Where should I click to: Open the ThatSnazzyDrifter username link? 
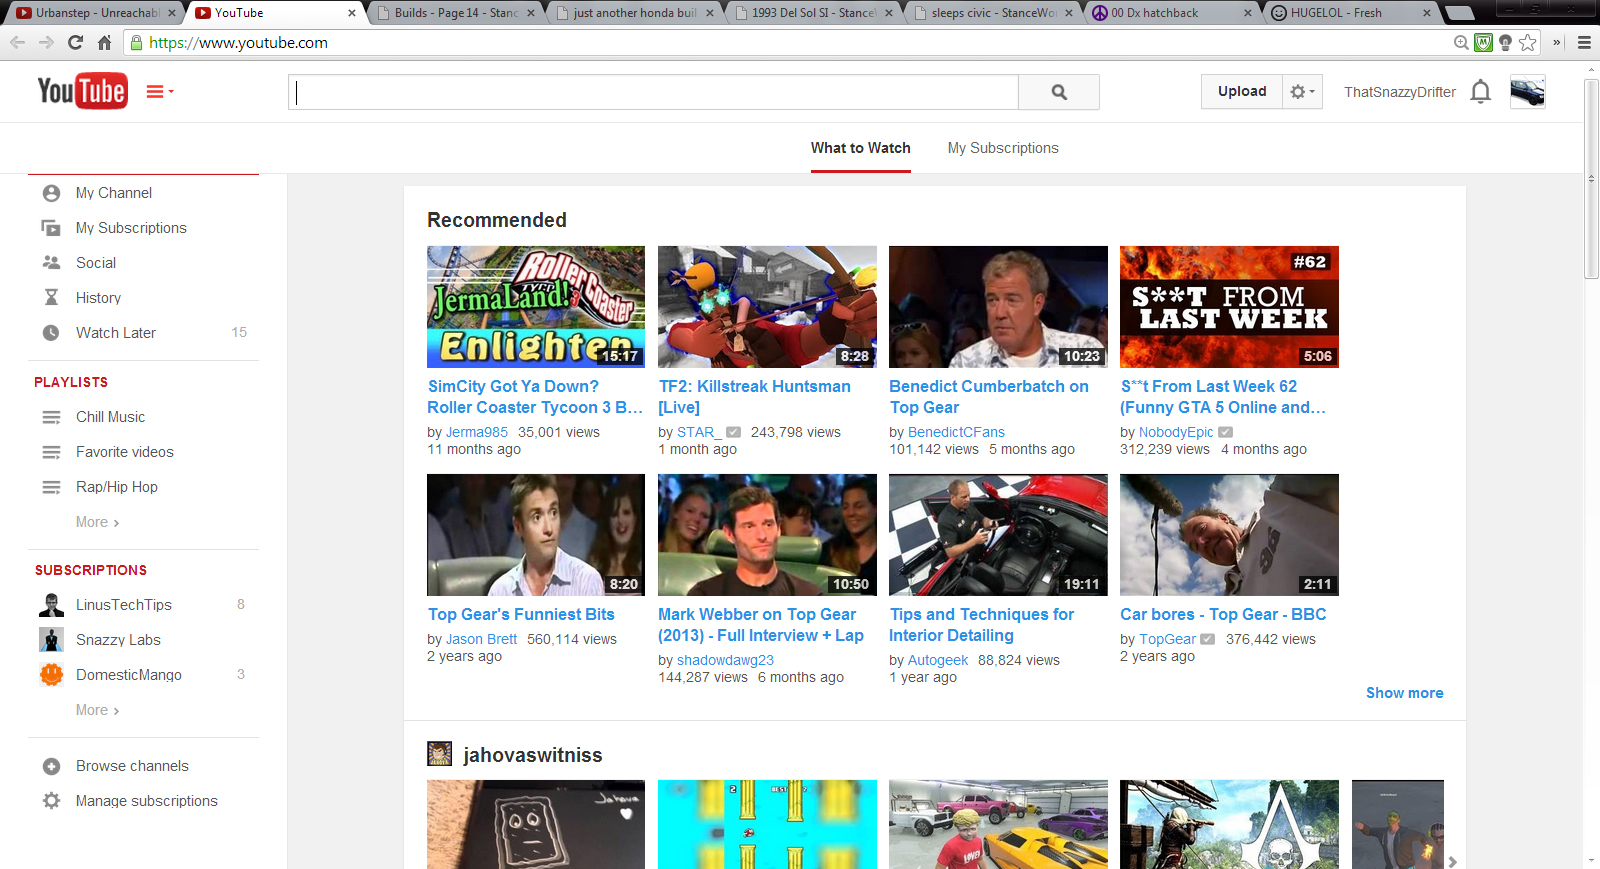pos(1399,92)
